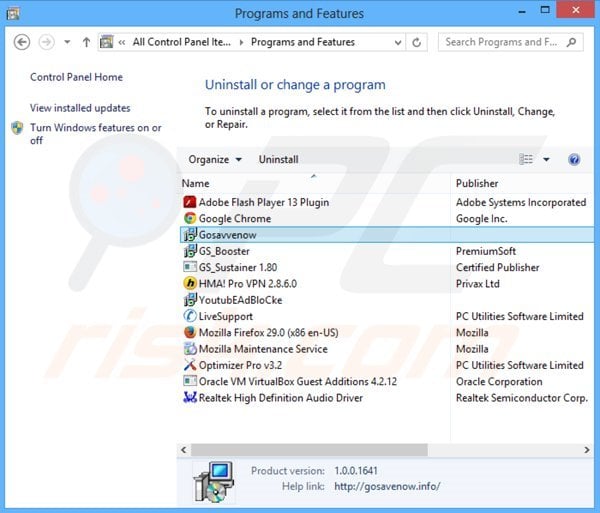
Task: Click the horizontal scrollbar thumb
Action: 309,450
